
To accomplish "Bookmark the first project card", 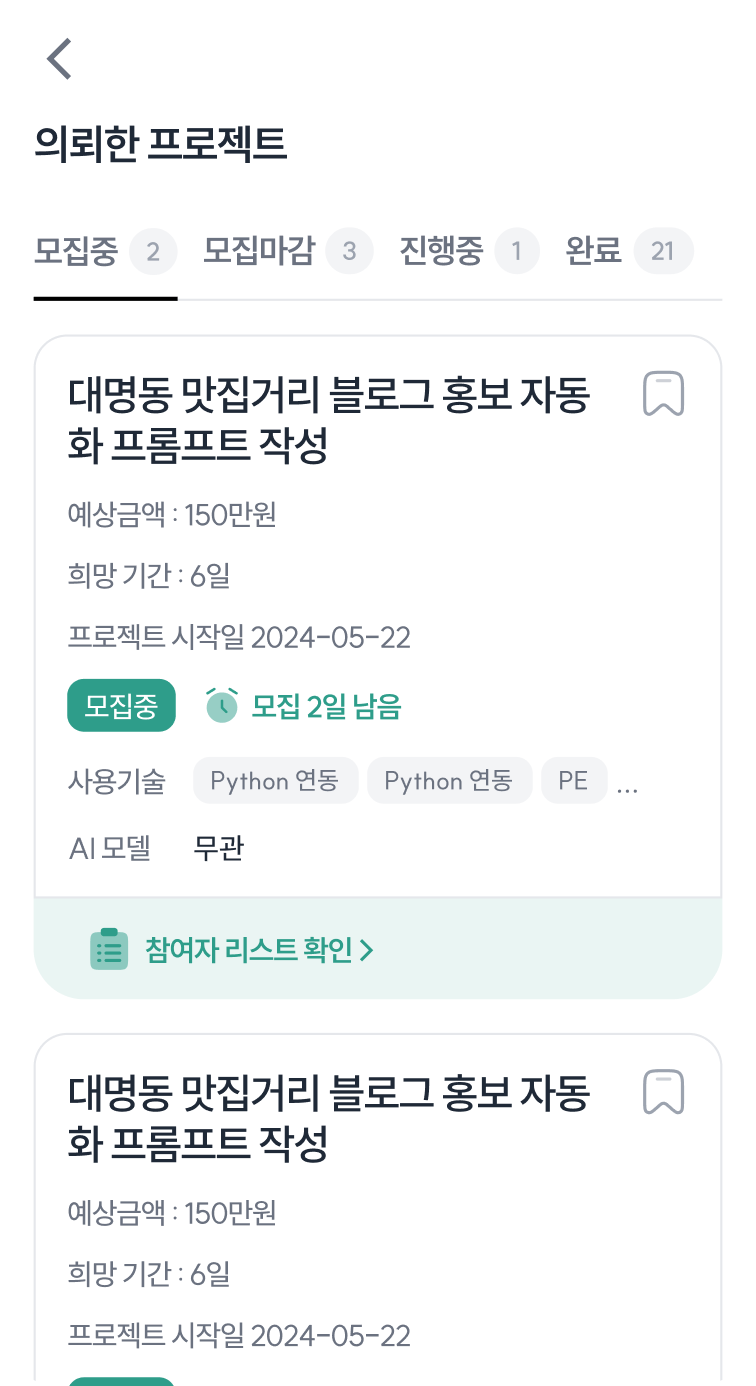I will pyautogui.click(x=663, y=394).
